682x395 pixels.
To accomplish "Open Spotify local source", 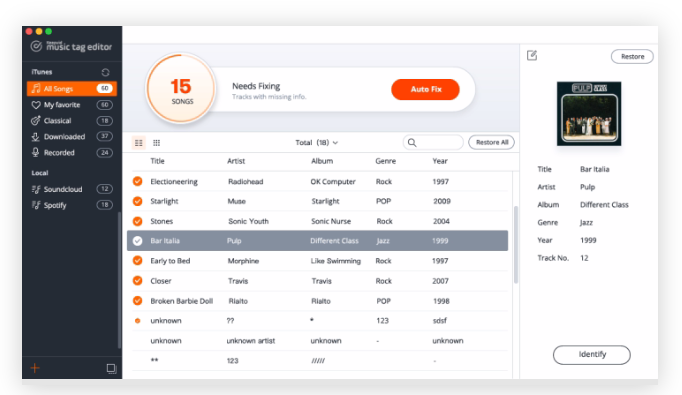I will pyautogui.click(x=72, y=205).
